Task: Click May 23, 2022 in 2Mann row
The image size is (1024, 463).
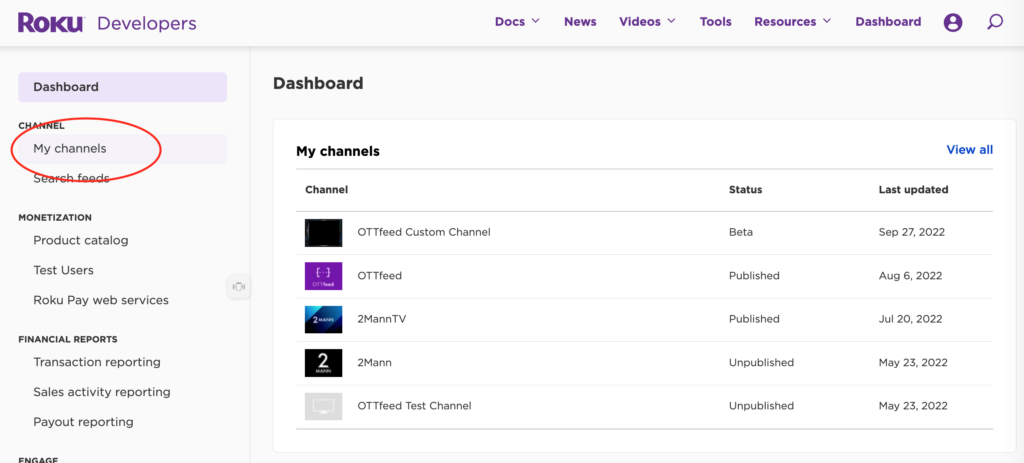Action: tap(913, 362)
